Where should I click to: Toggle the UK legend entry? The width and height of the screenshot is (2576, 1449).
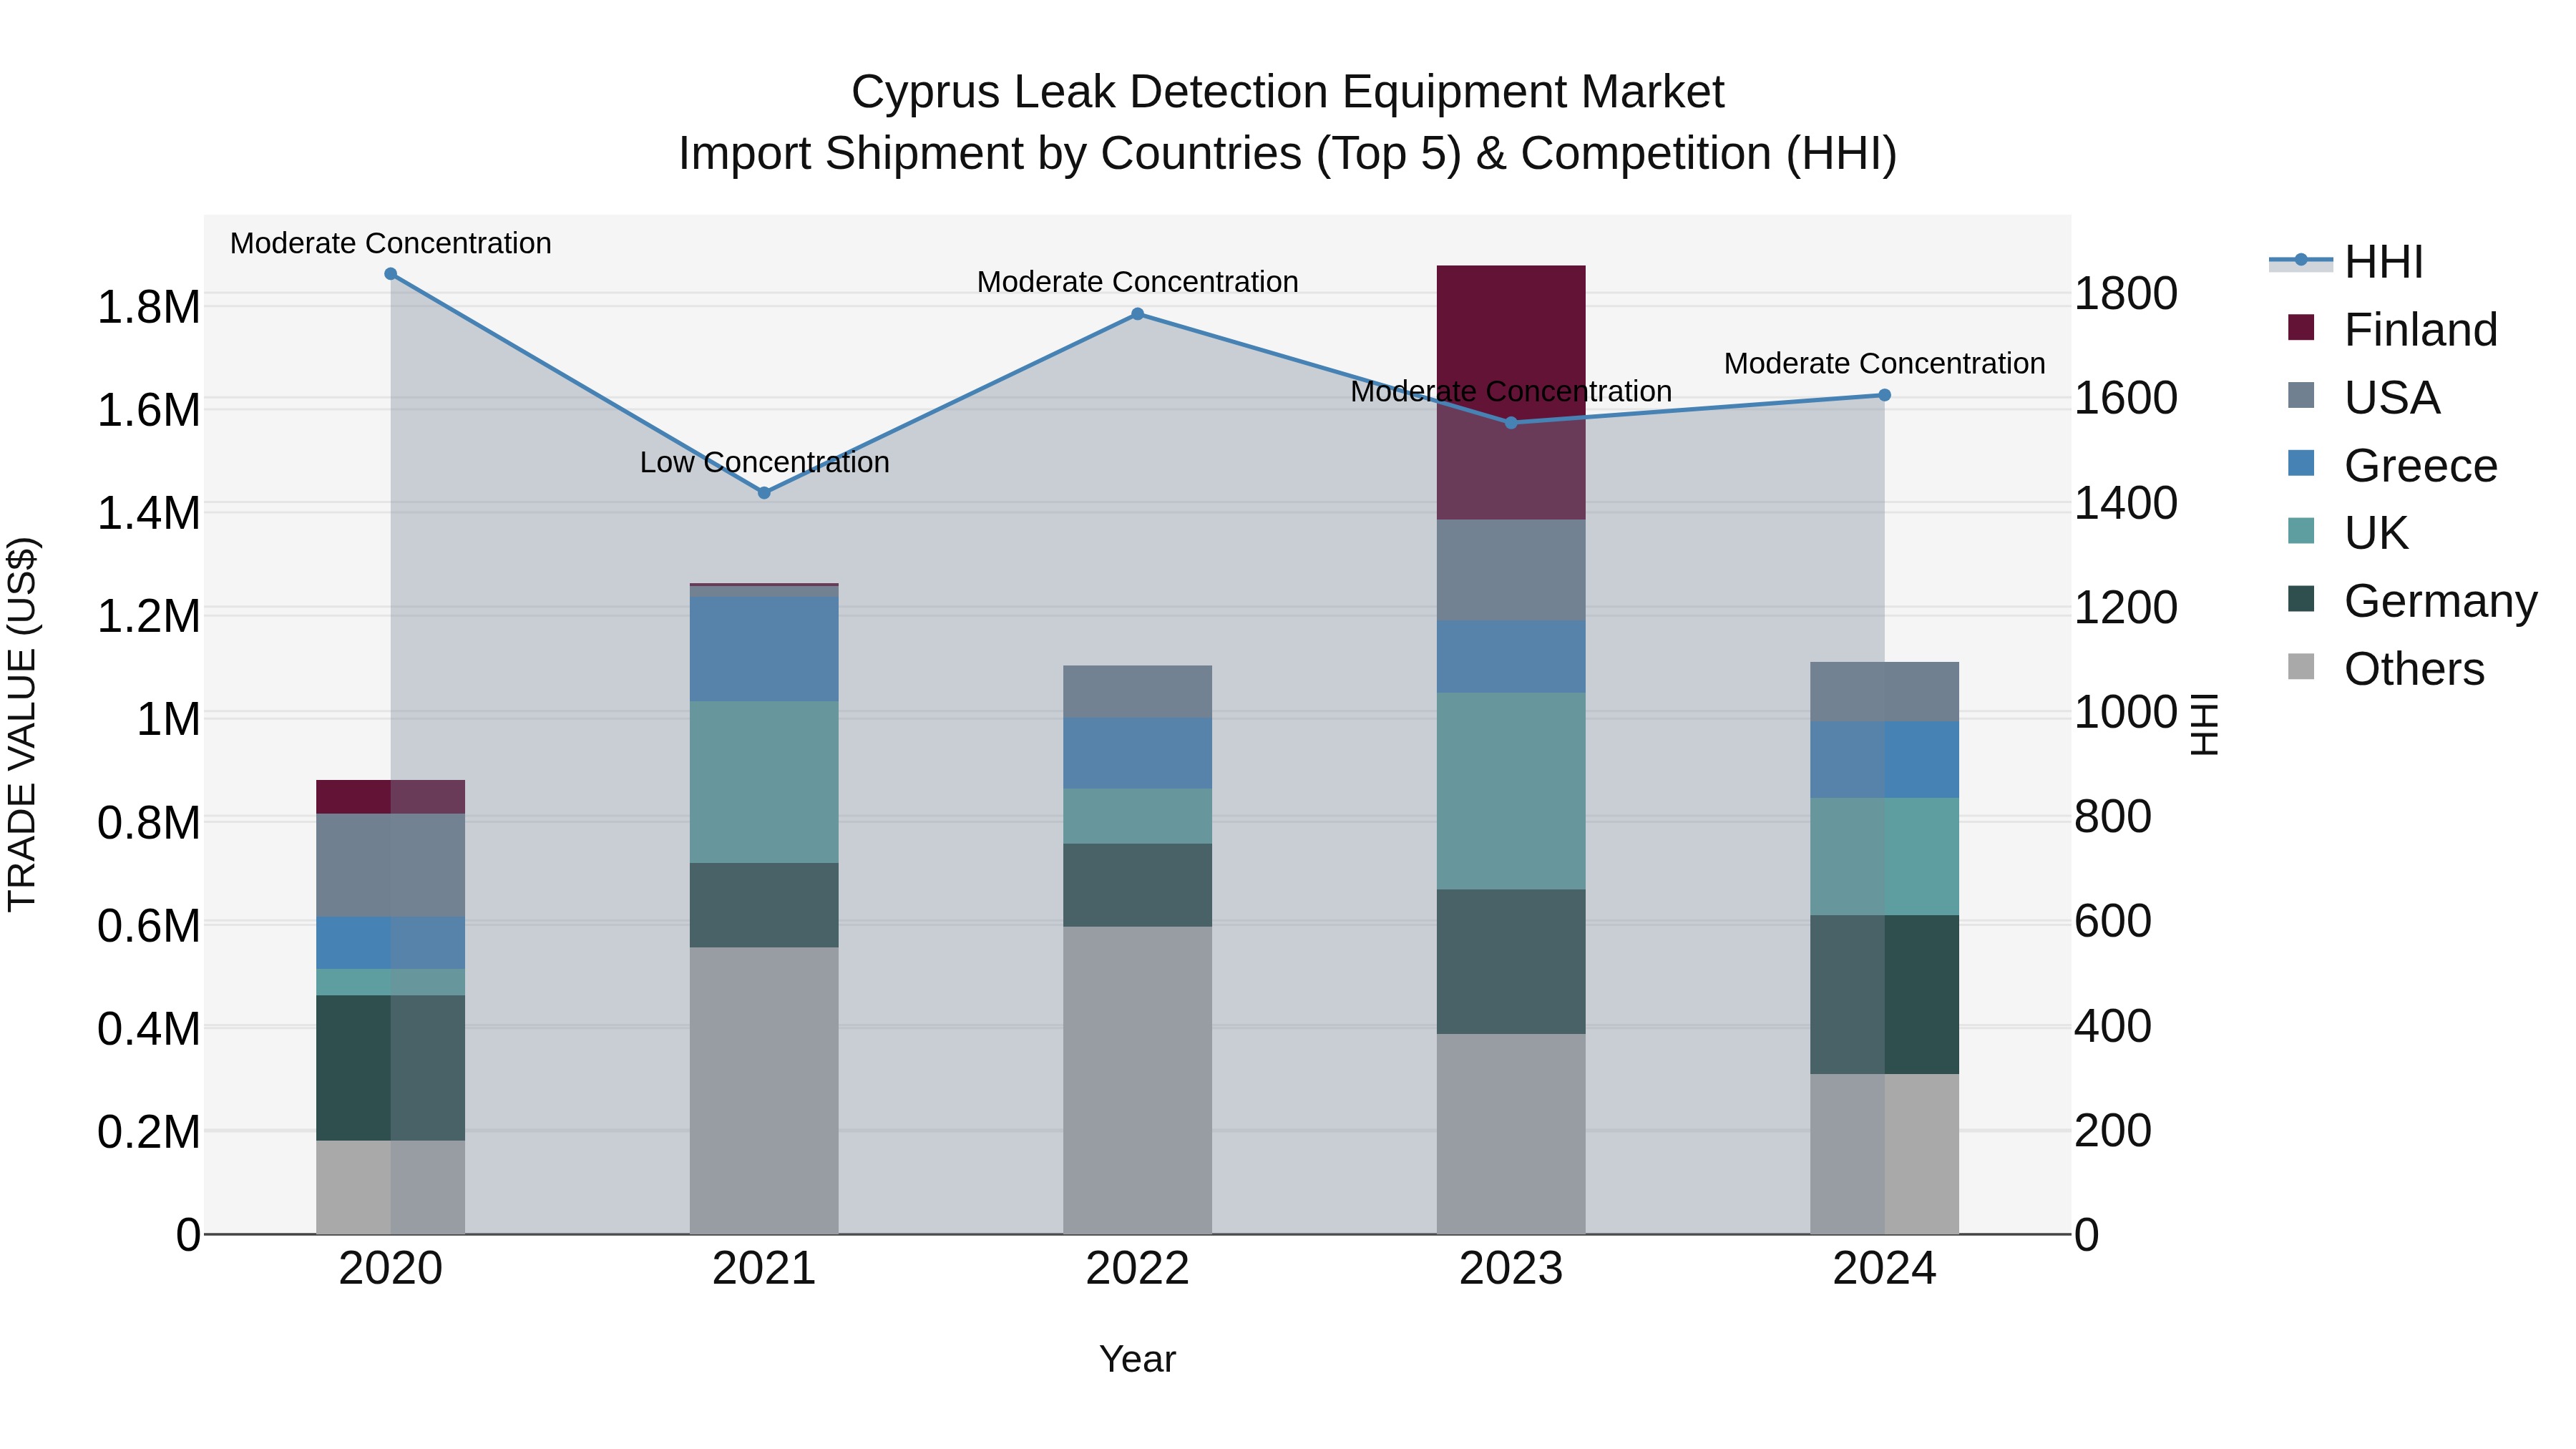pyautogui.click(x=2347, y=533)
